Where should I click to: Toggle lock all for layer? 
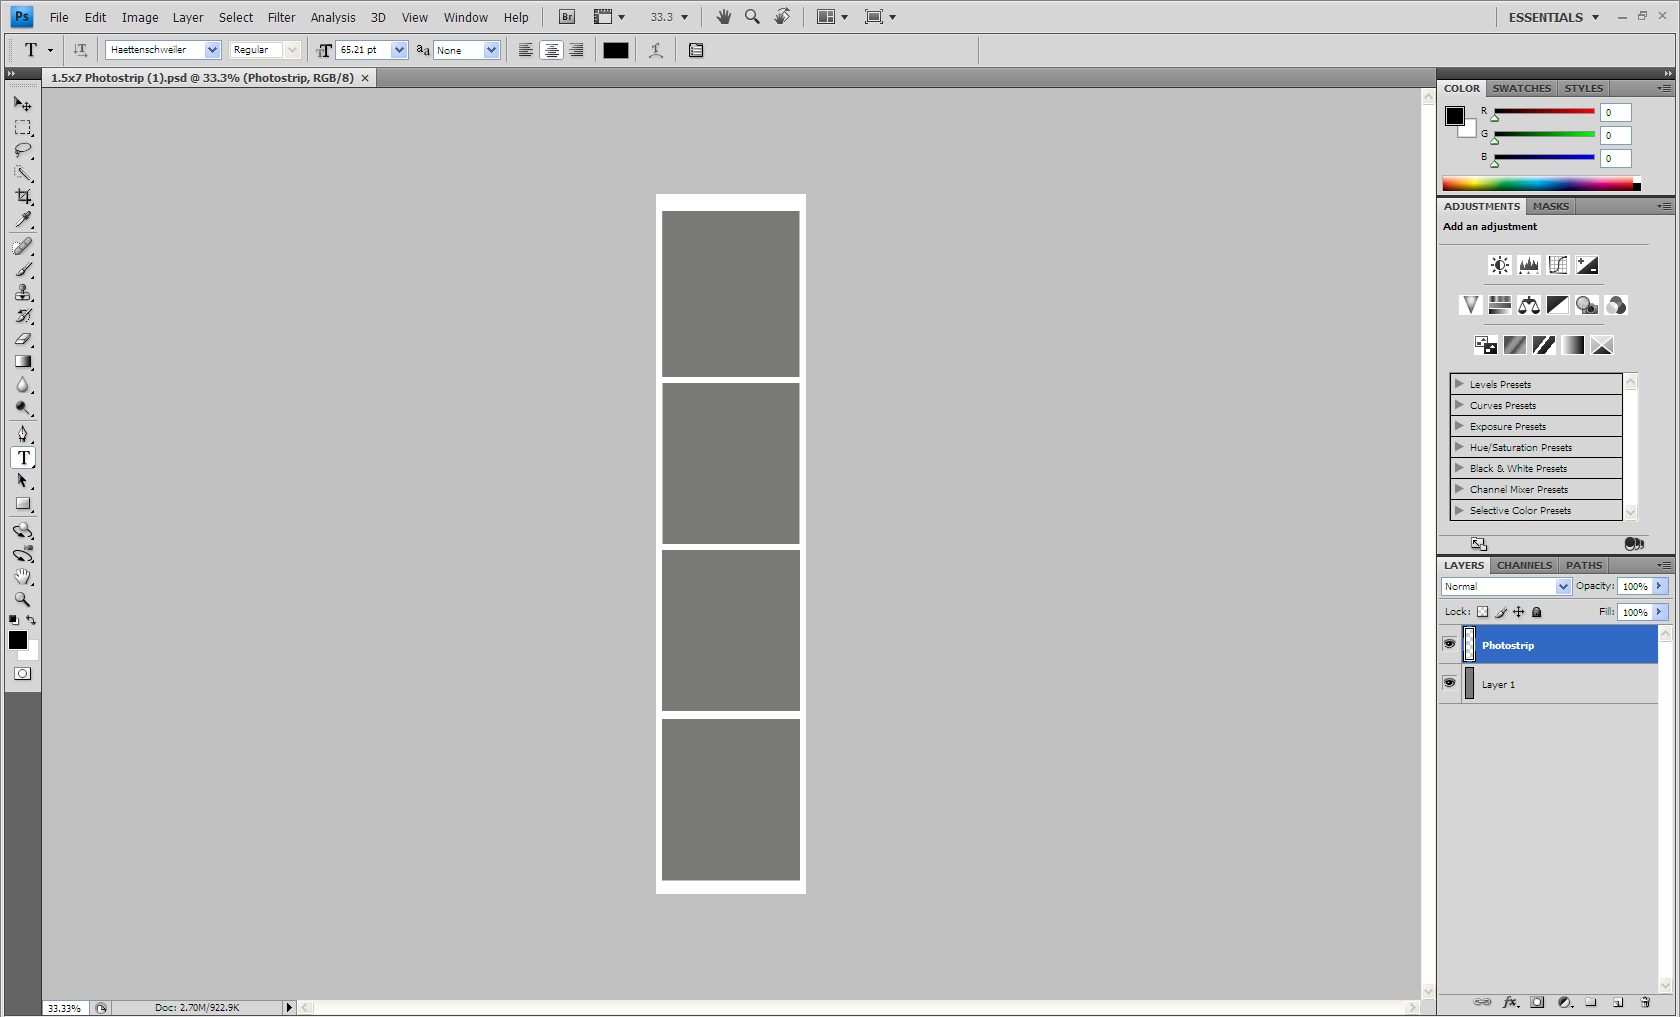[1537, 612]
